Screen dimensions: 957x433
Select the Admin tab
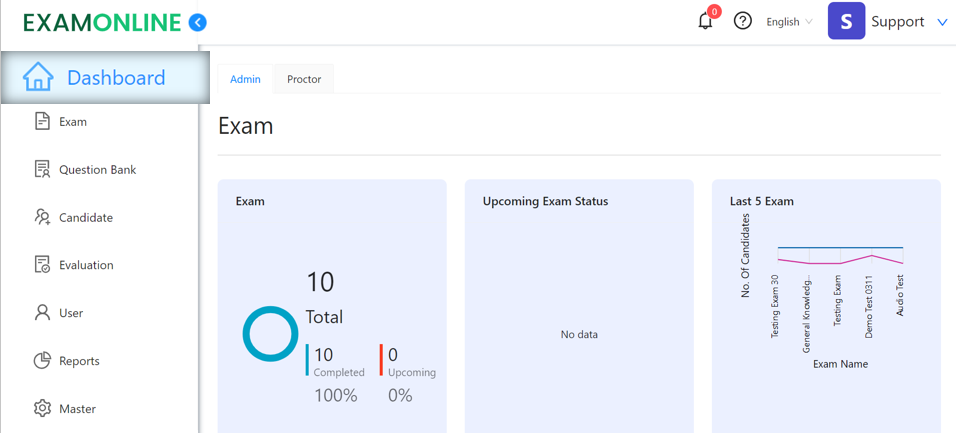(245, 79)
